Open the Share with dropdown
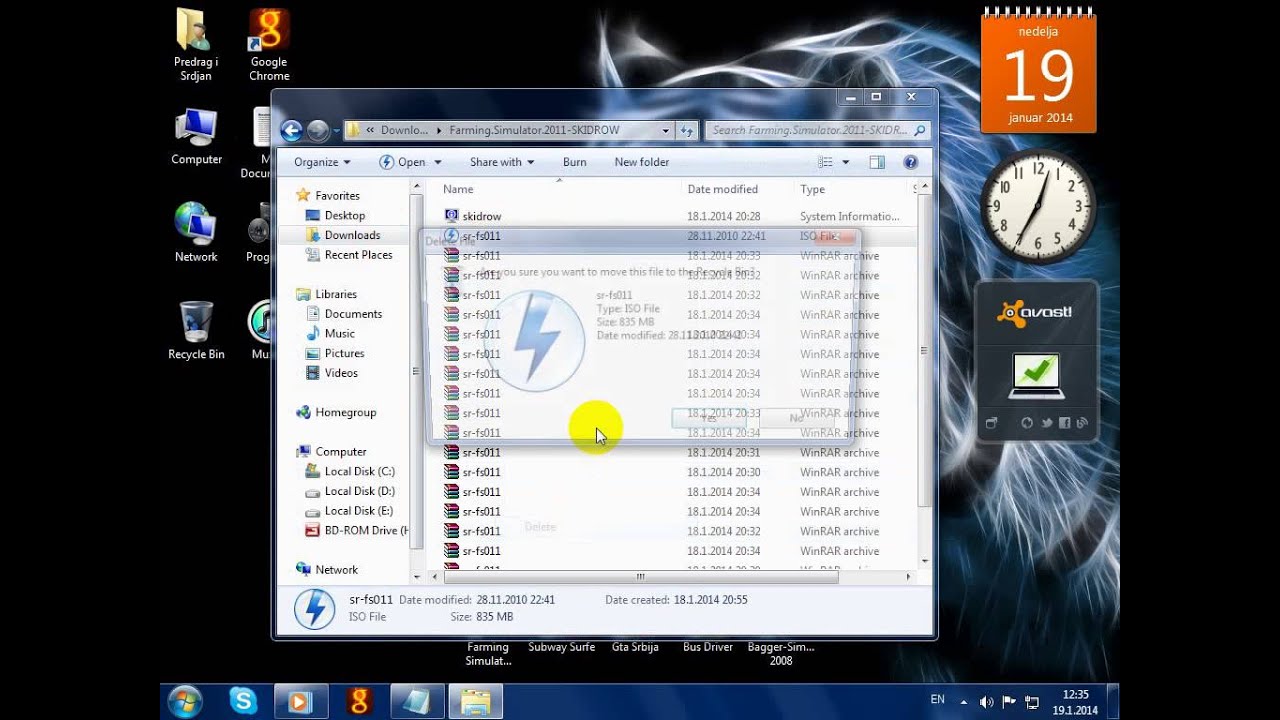 click(x=502, y=162)
